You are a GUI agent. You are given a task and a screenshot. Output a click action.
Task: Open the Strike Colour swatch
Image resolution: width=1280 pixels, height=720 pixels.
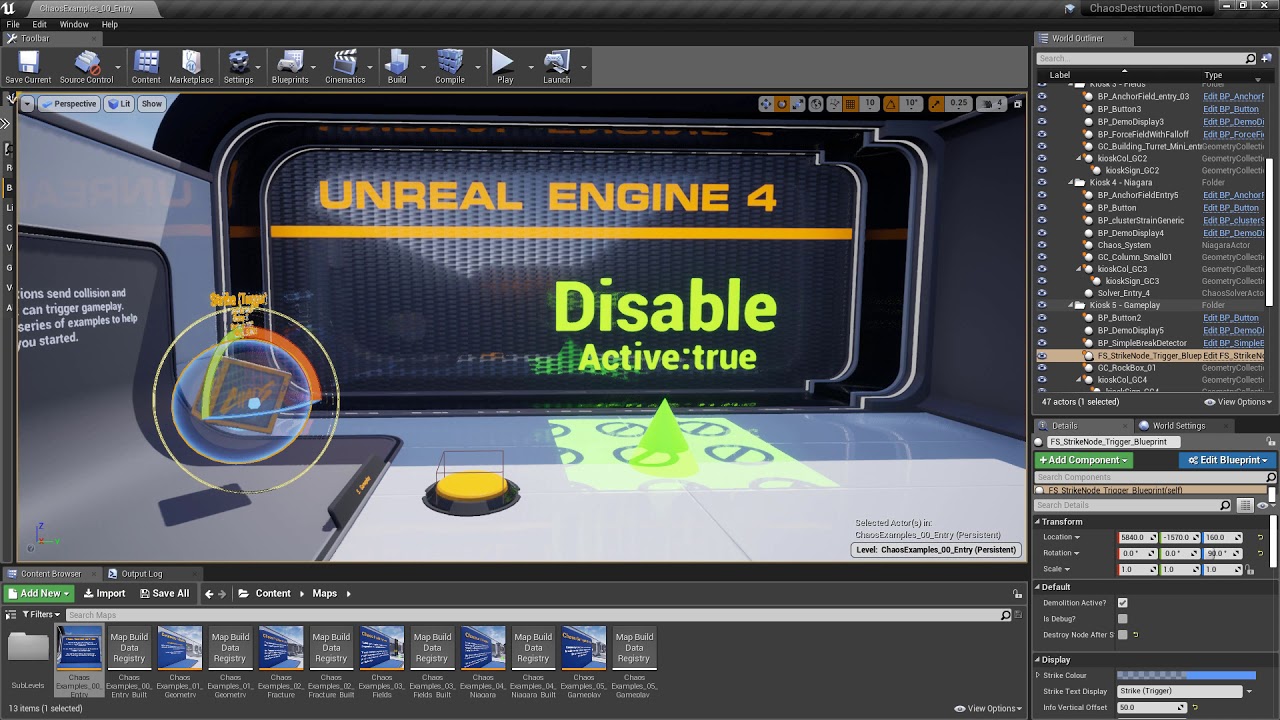point(1186,676)
